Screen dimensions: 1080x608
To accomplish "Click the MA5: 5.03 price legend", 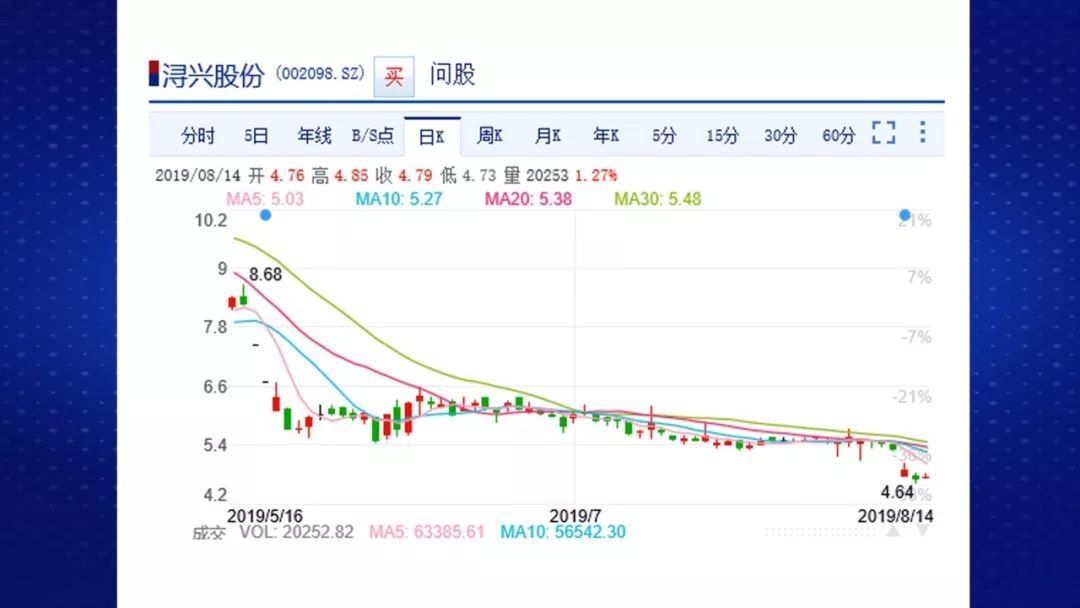I will click(265, 199).
